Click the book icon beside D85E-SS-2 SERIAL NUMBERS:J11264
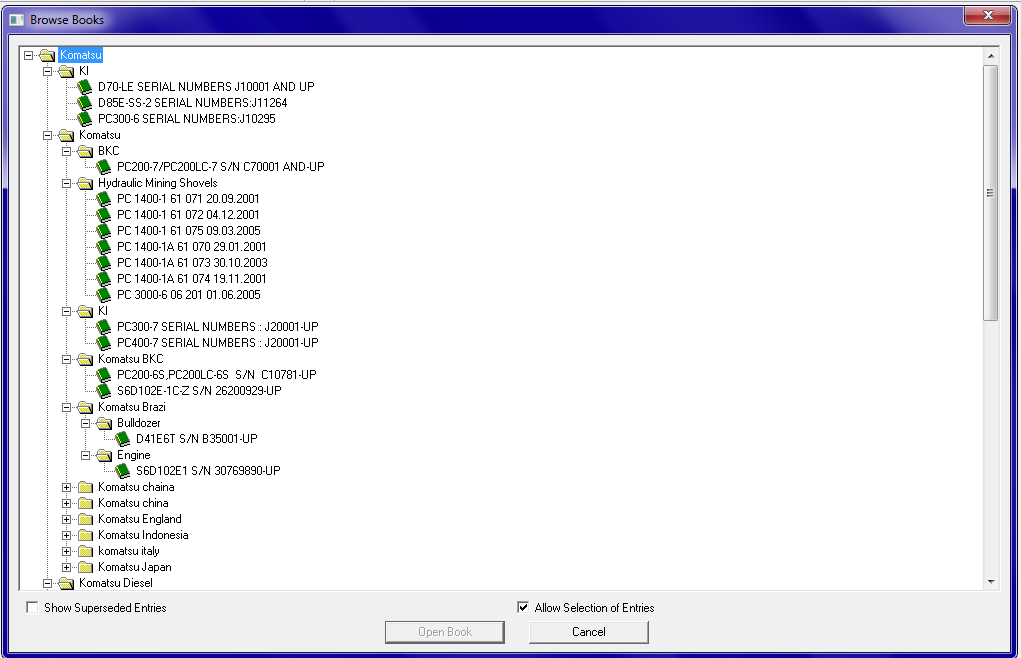1021x658 pixels. point(85,103)
